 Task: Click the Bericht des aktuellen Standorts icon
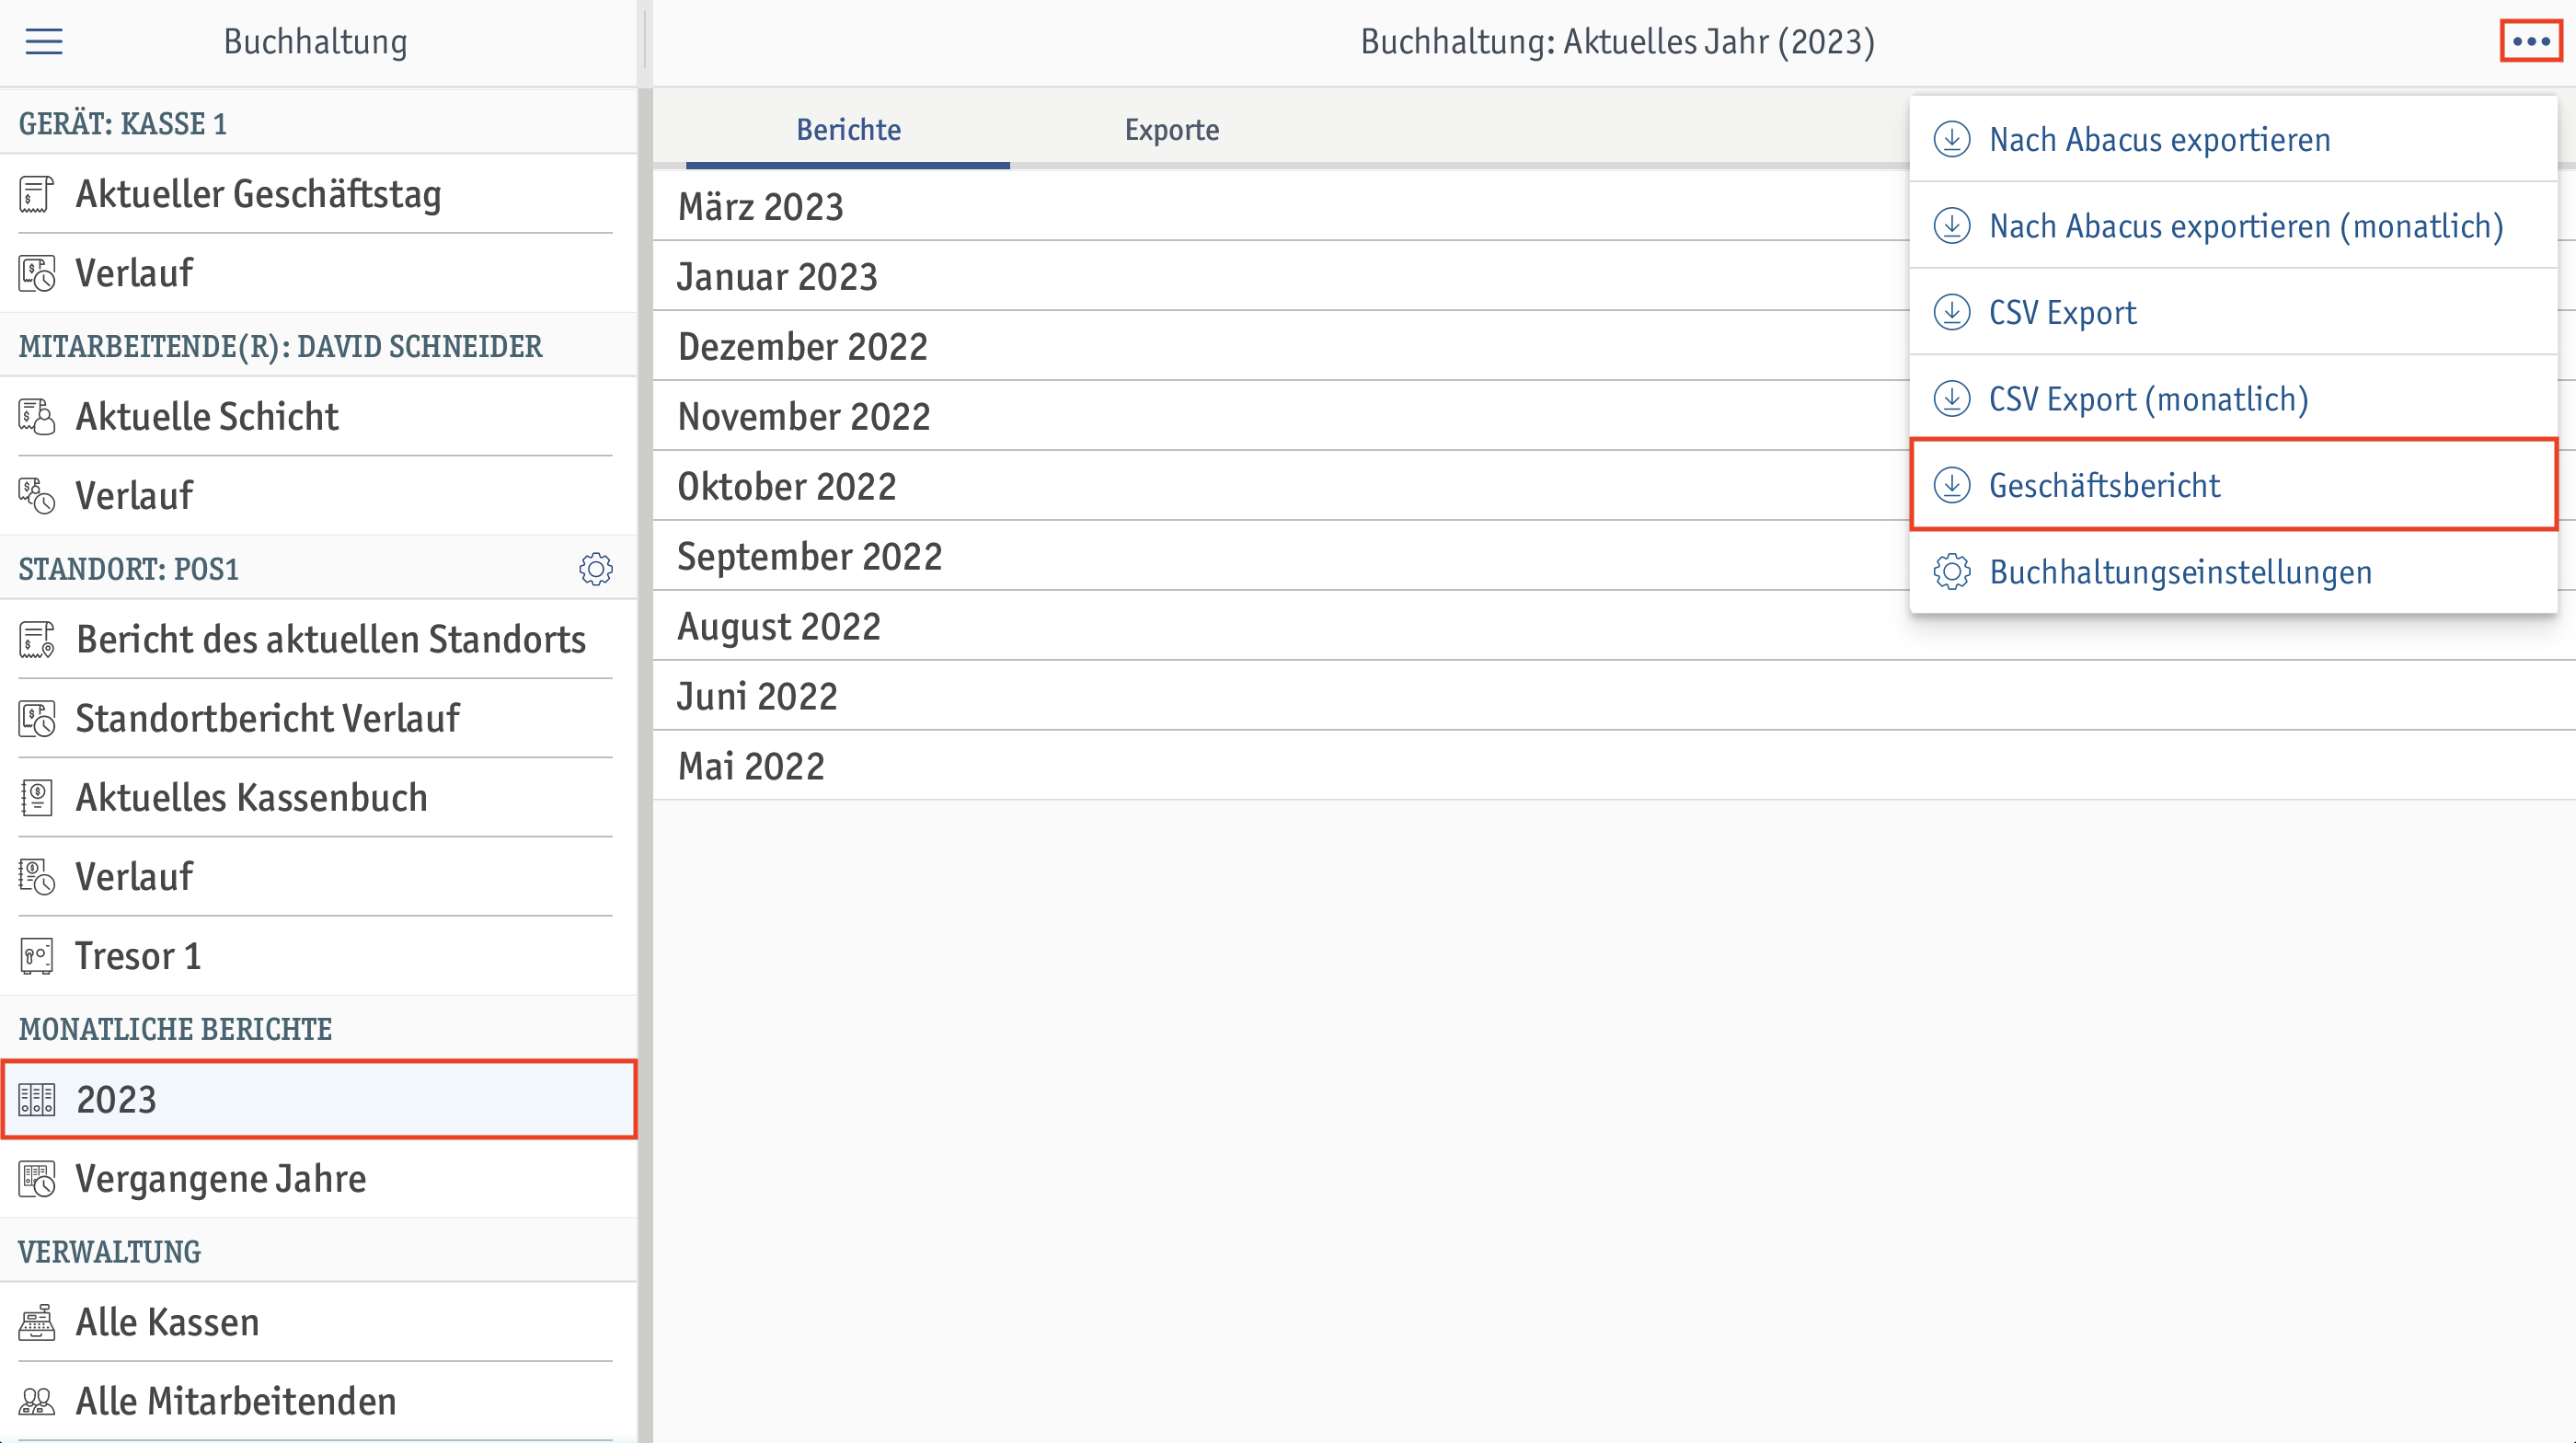click(37, 640)
